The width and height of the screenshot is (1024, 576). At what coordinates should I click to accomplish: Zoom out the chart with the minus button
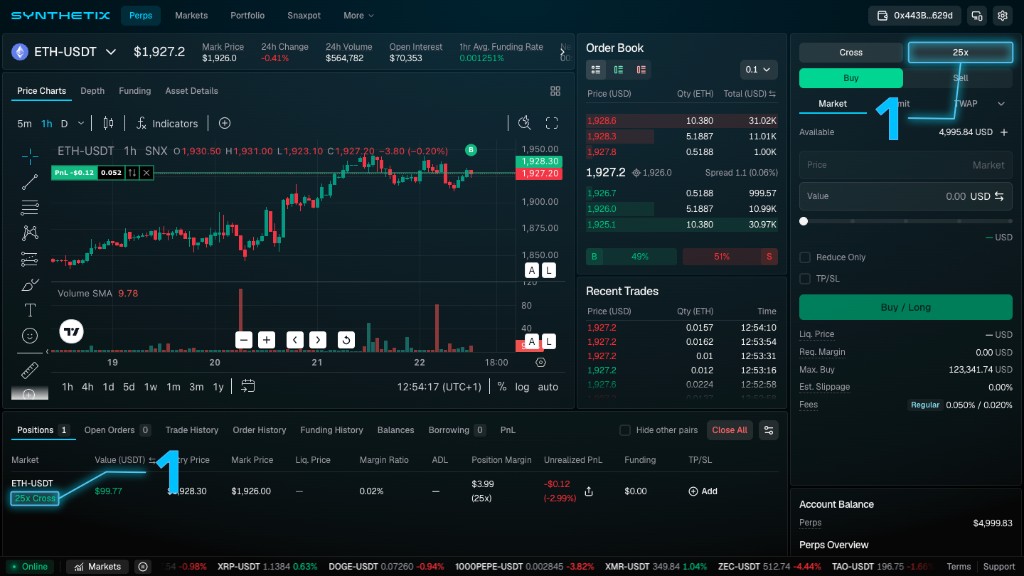pos(244,340)
